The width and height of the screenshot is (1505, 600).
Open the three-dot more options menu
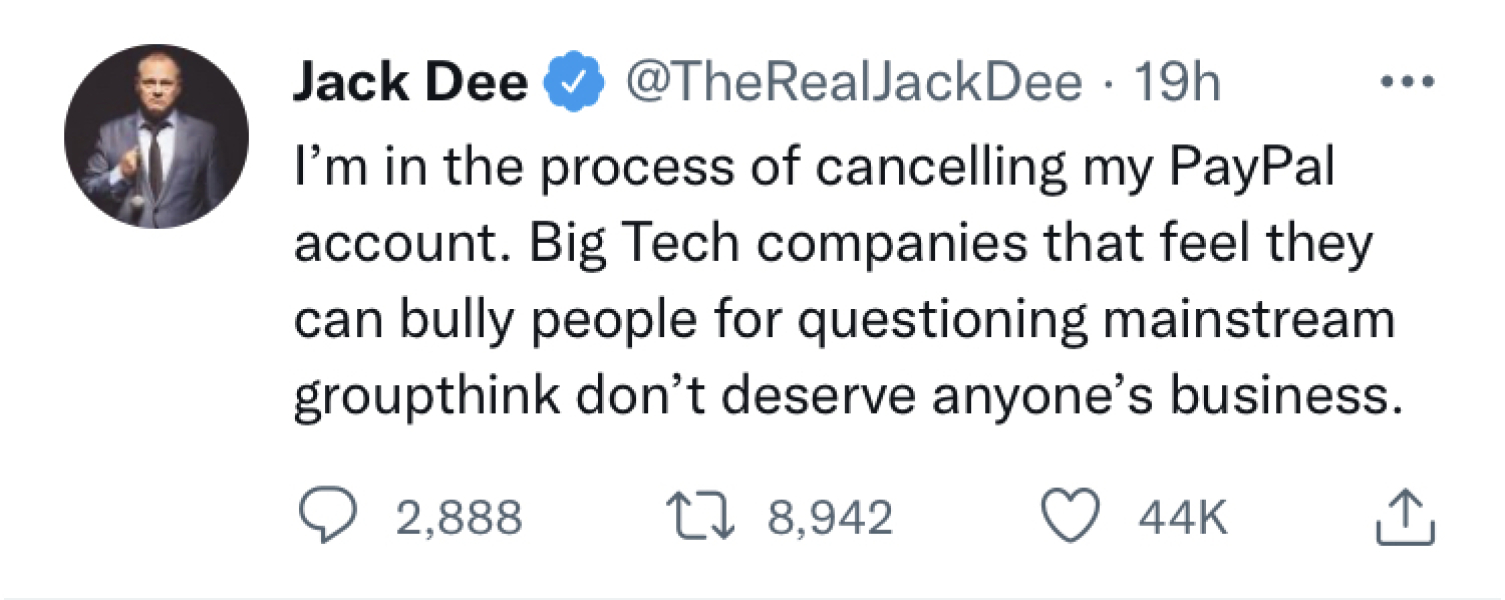tap(1410, 80)
